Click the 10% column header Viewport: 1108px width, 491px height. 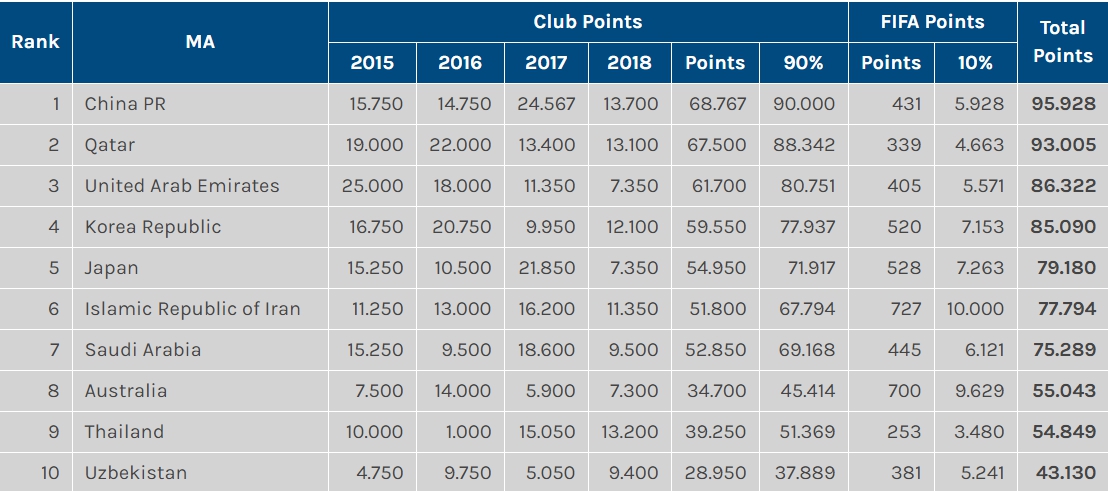point(975,62)
